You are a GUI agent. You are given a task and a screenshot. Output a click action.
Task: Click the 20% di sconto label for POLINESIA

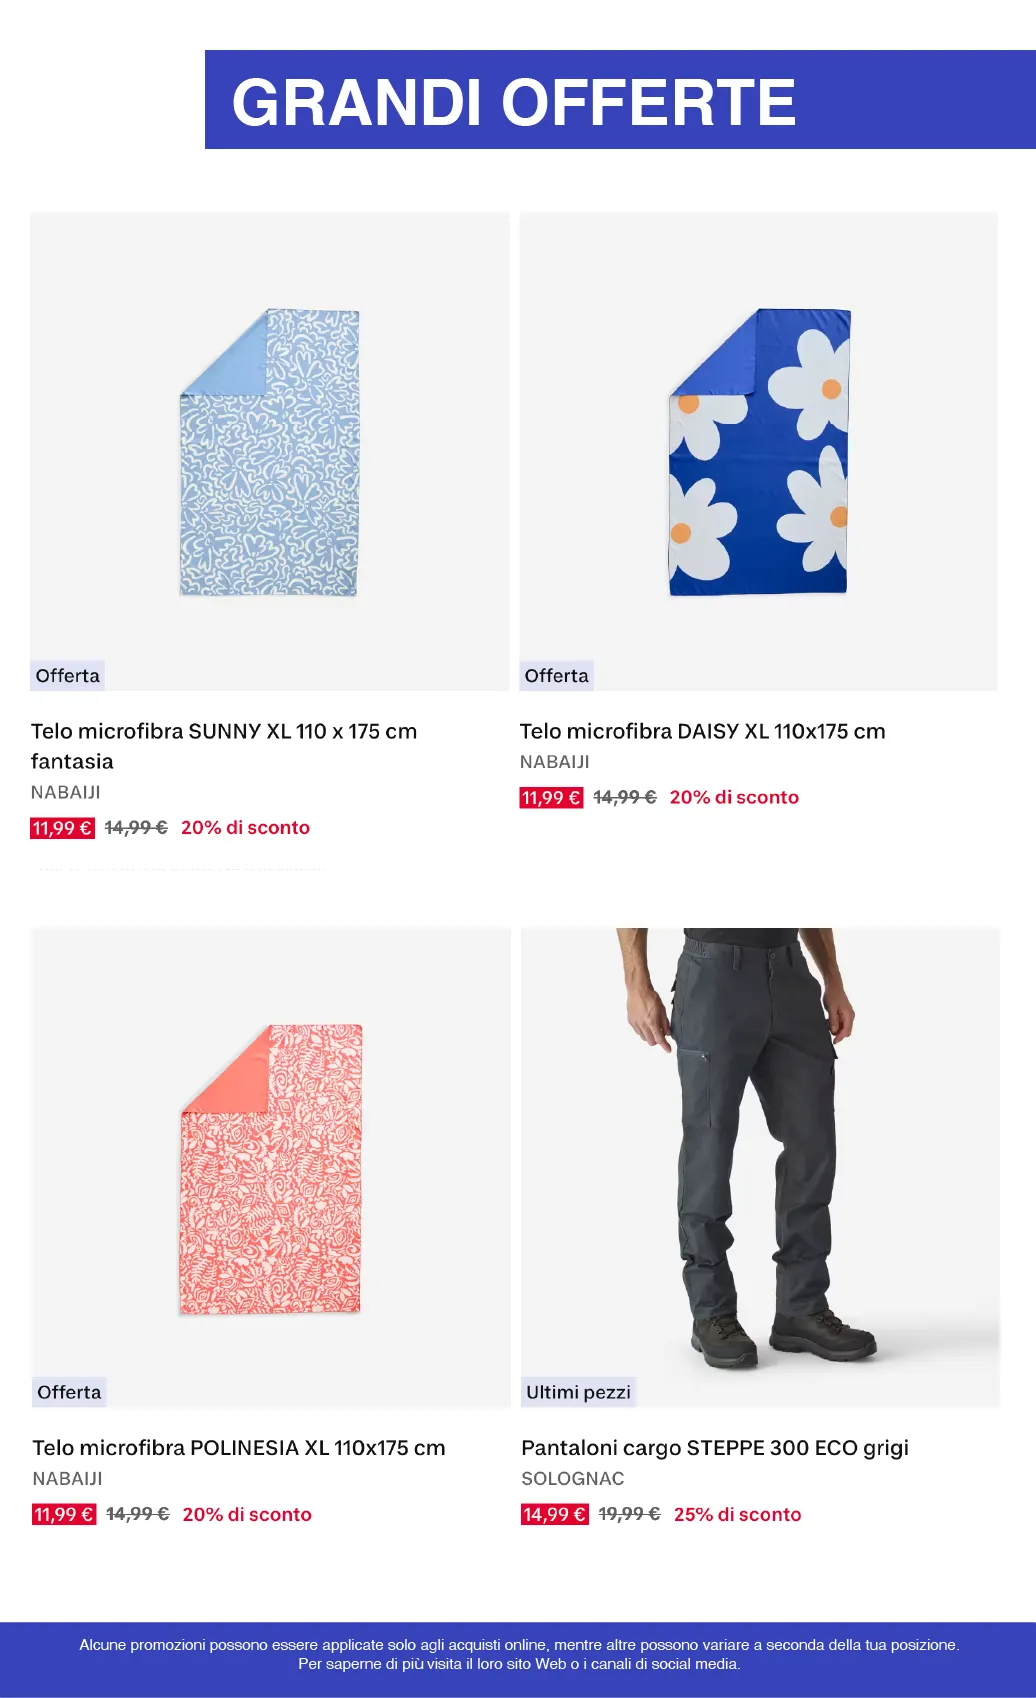tap(247, 1514)
